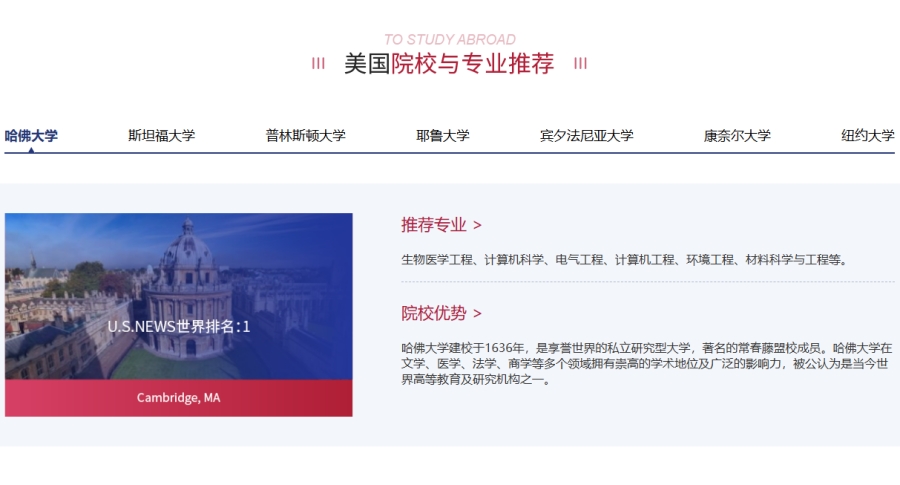This screenshot has height=485, width=900.
Task: Expand the arrow beside 推荐专业
Action: coord(478,226)
